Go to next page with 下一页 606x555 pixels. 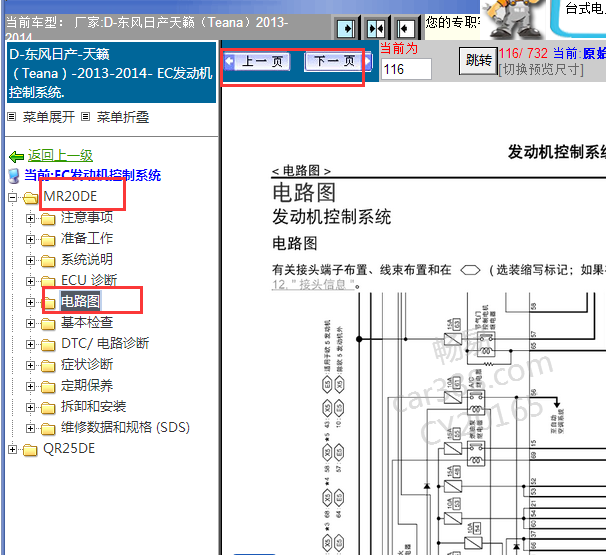tap(339, 61)
